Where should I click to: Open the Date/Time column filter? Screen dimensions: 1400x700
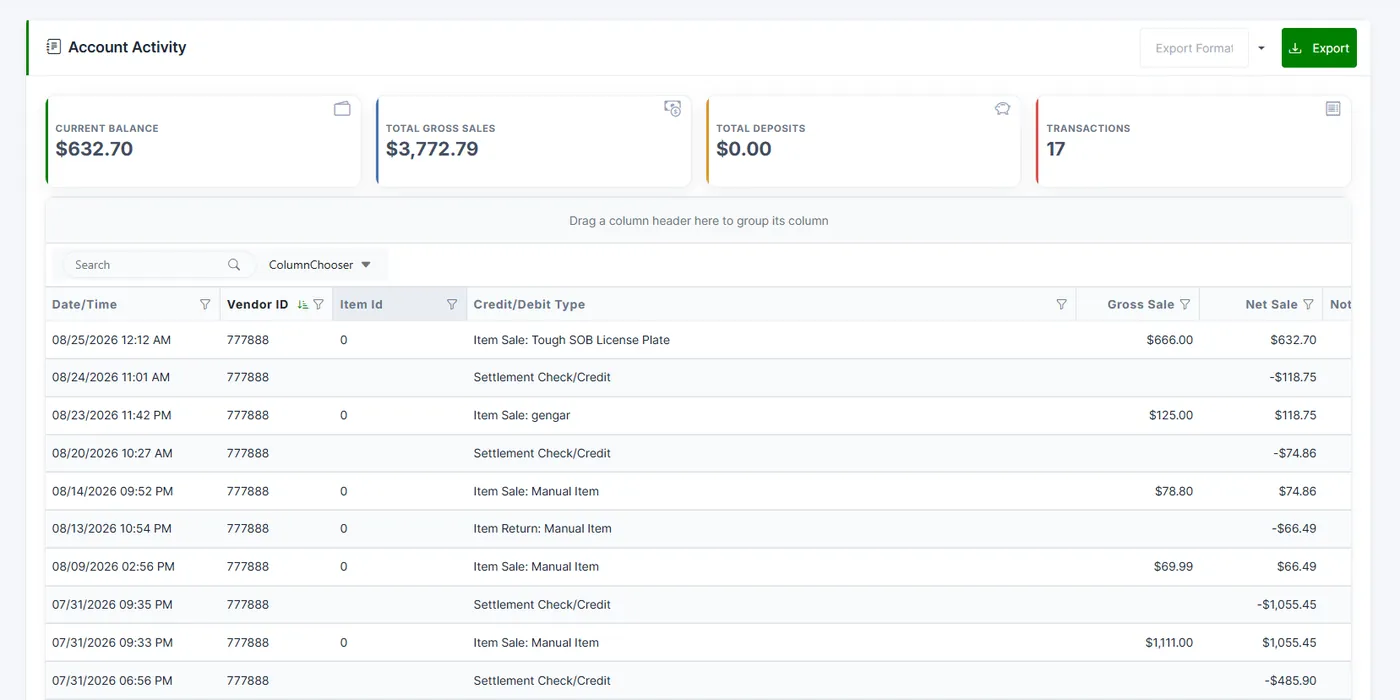[205, 304]
